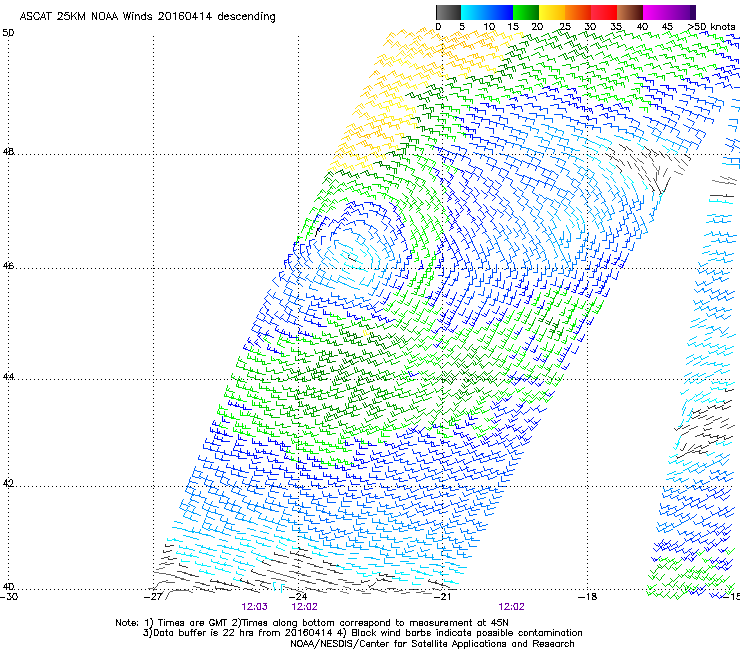The width and height of the screenshot is (740, 650).
Task: Click the NOAA/NESDIS Center credit line
Action: tap(432, 644)
